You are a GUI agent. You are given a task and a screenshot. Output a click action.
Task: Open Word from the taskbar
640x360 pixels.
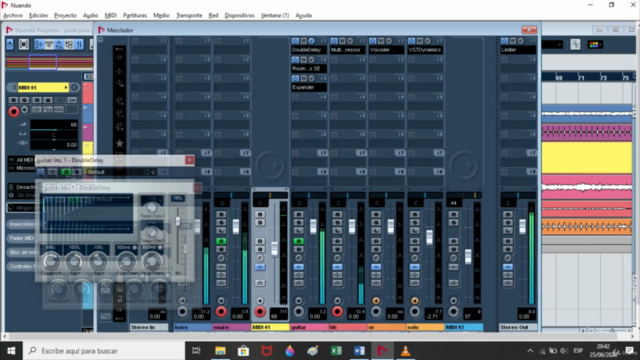click(359, 351)
